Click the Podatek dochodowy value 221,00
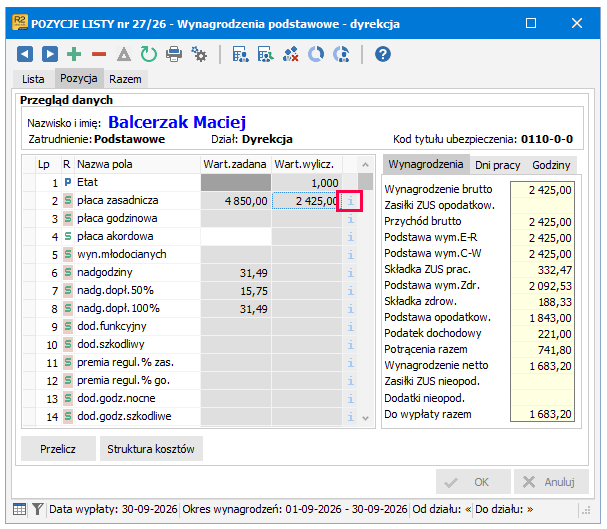The image size is (607, 529). pyautogui.click(x=542, y=334)
